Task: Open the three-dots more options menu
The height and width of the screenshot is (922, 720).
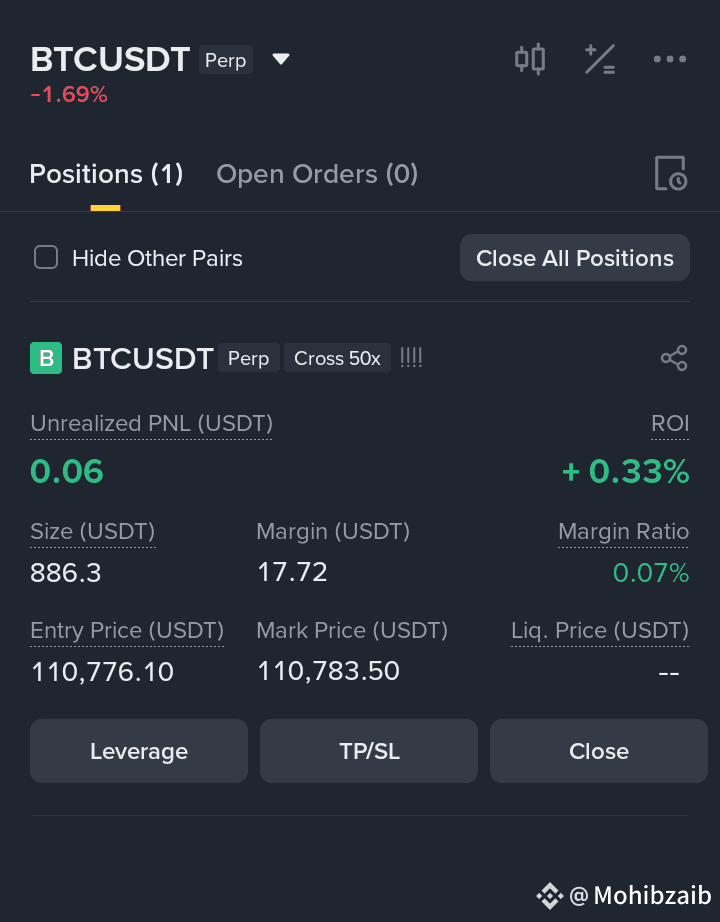Action: click(x=670, y=59)
